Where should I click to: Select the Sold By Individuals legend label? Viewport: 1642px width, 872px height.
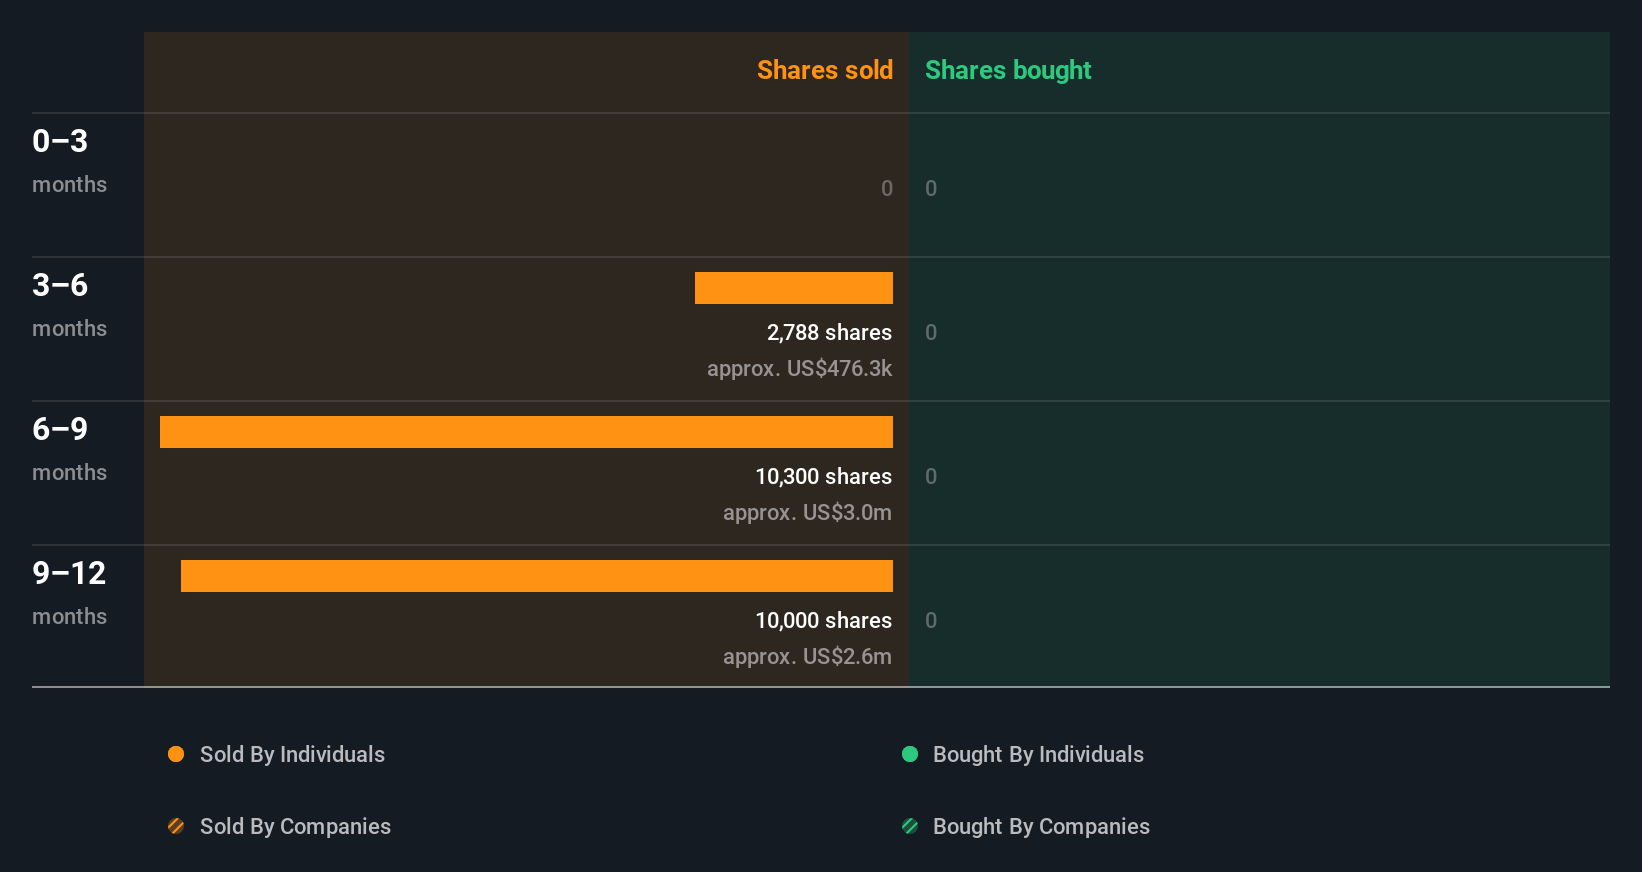tap(292, 755)
